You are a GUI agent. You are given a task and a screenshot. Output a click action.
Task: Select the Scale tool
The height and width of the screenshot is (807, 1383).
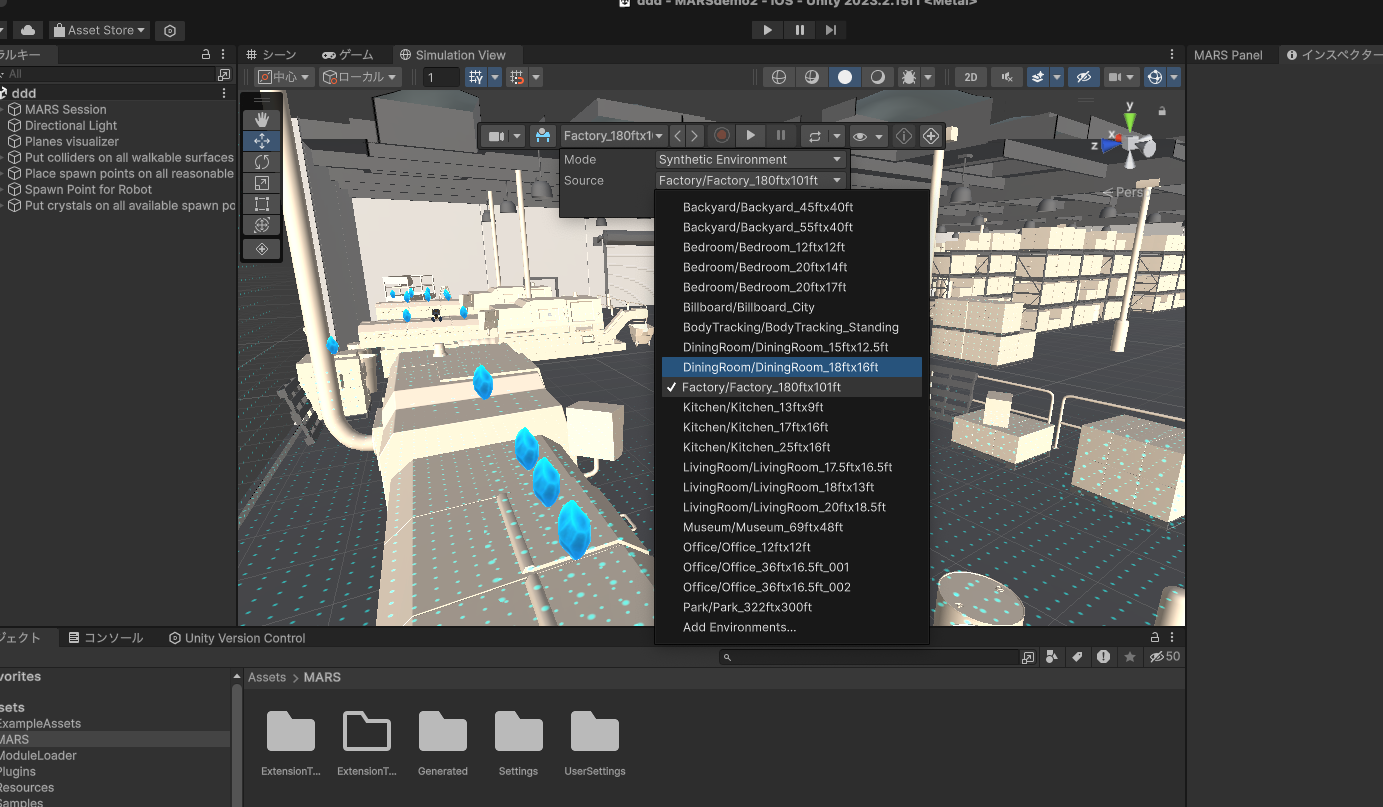click(x=262, y=183)
